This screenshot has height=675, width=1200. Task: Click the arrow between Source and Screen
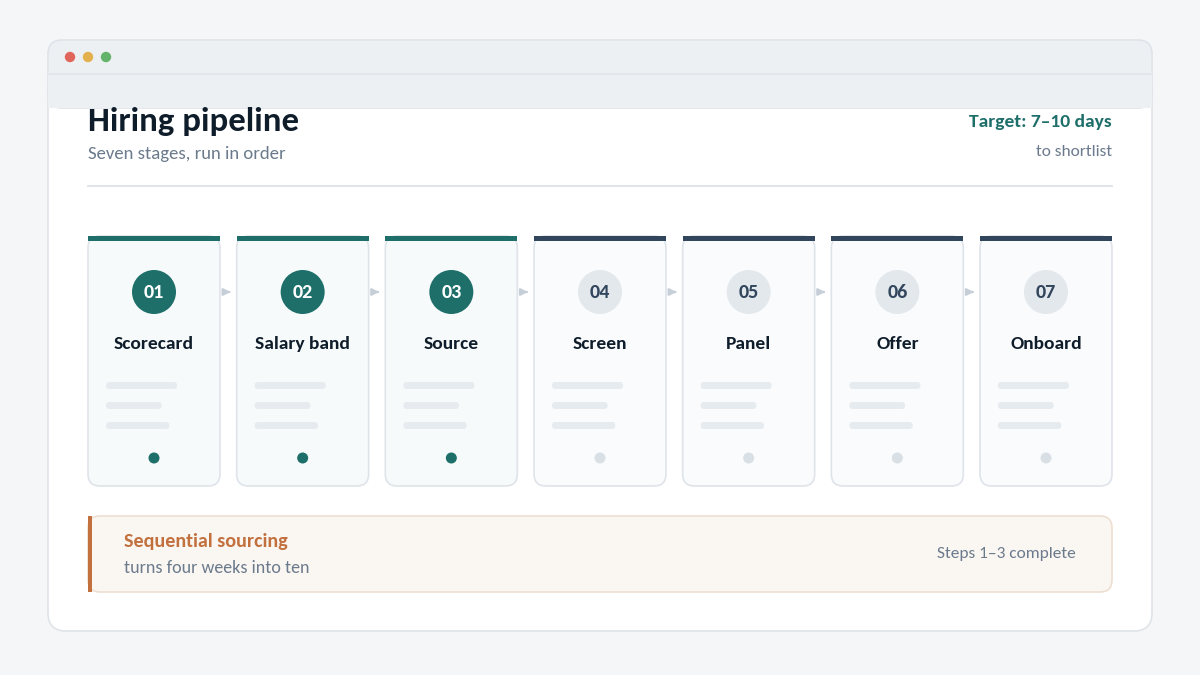tap(524, 292)
